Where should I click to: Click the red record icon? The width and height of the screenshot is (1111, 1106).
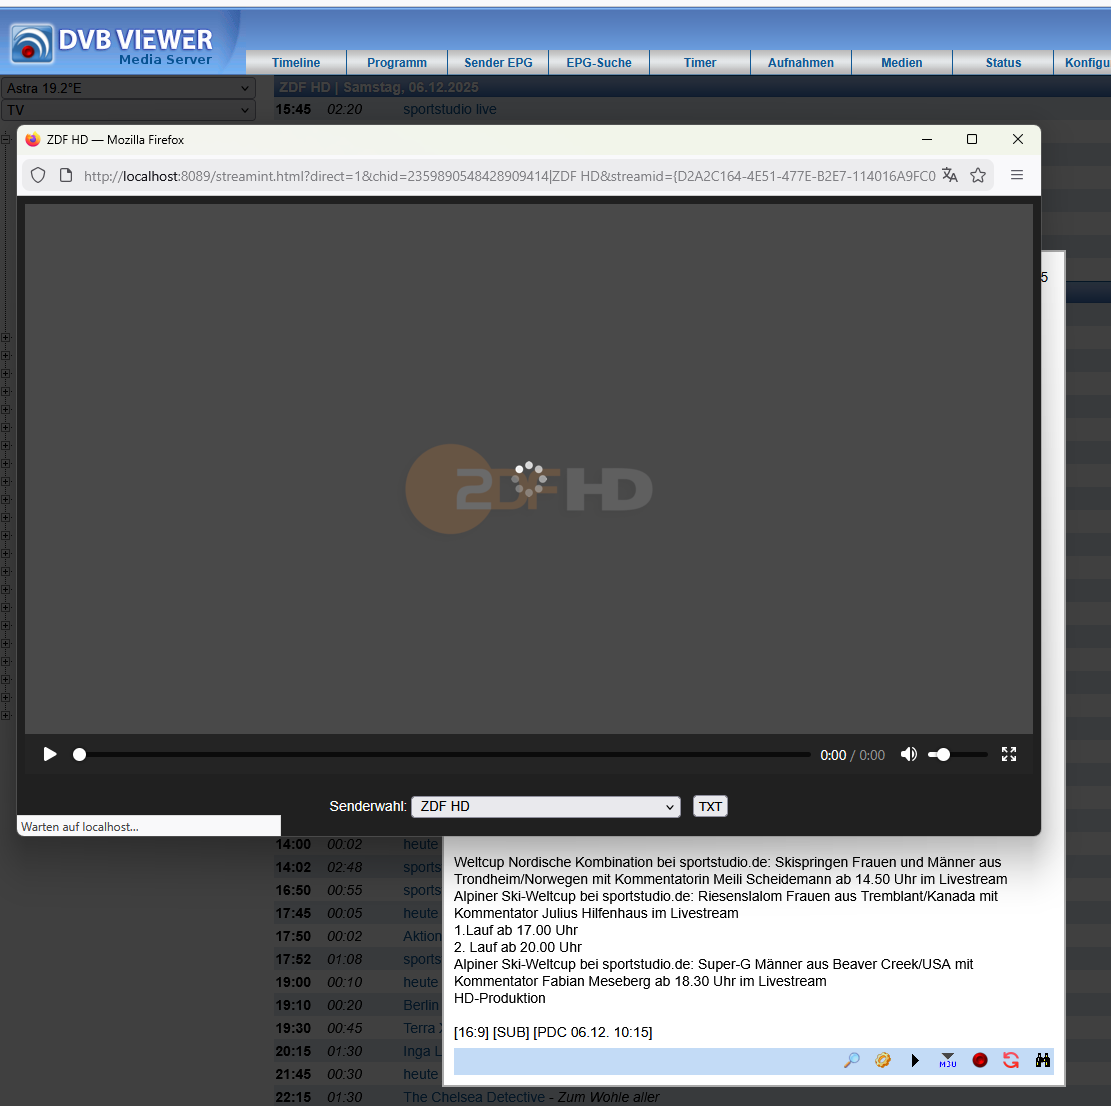click(980, 1060)
